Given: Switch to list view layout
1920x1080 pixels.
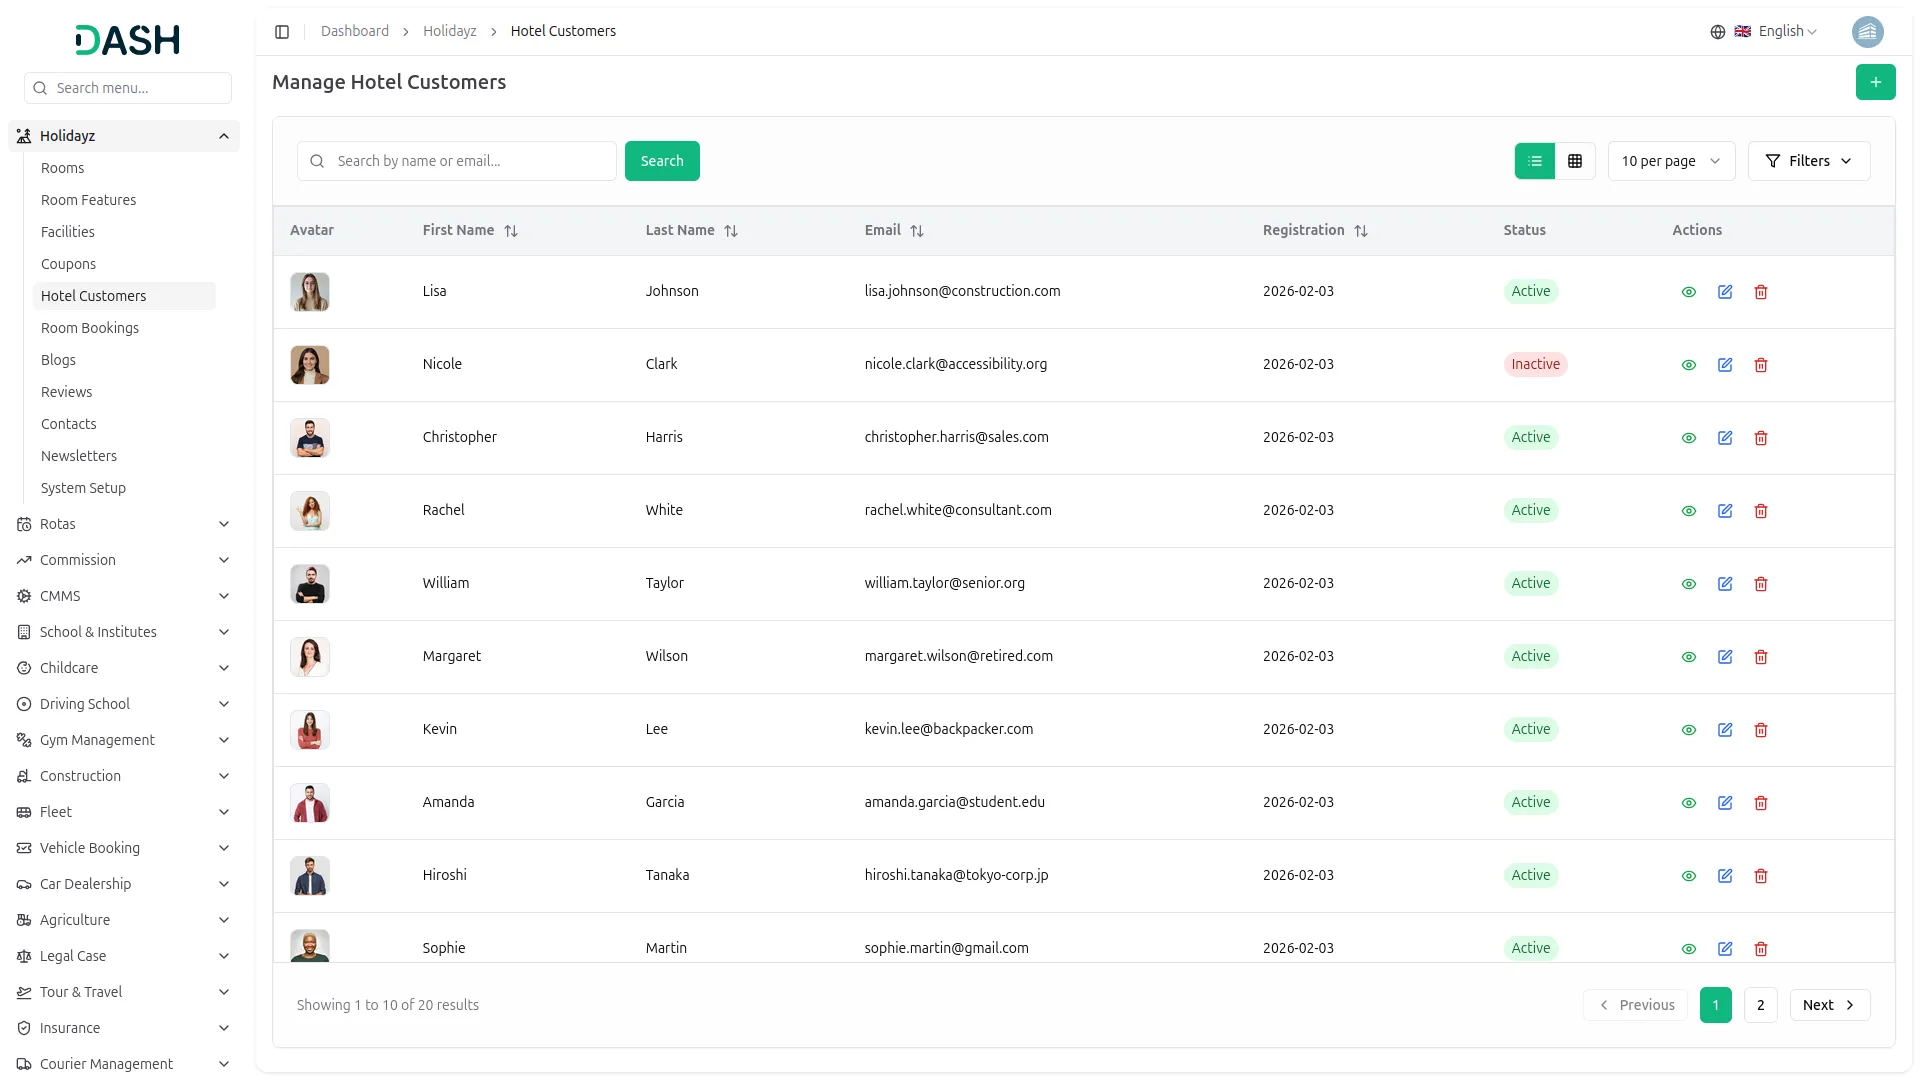Looking at the screenshot, I should click(x=1535, y=161).
